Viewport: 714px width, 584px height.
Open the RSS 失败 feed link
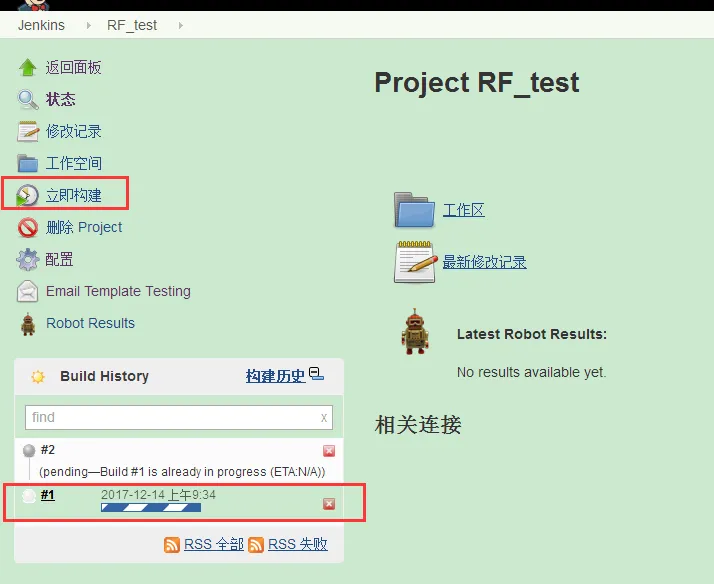[x=298, y=544]
